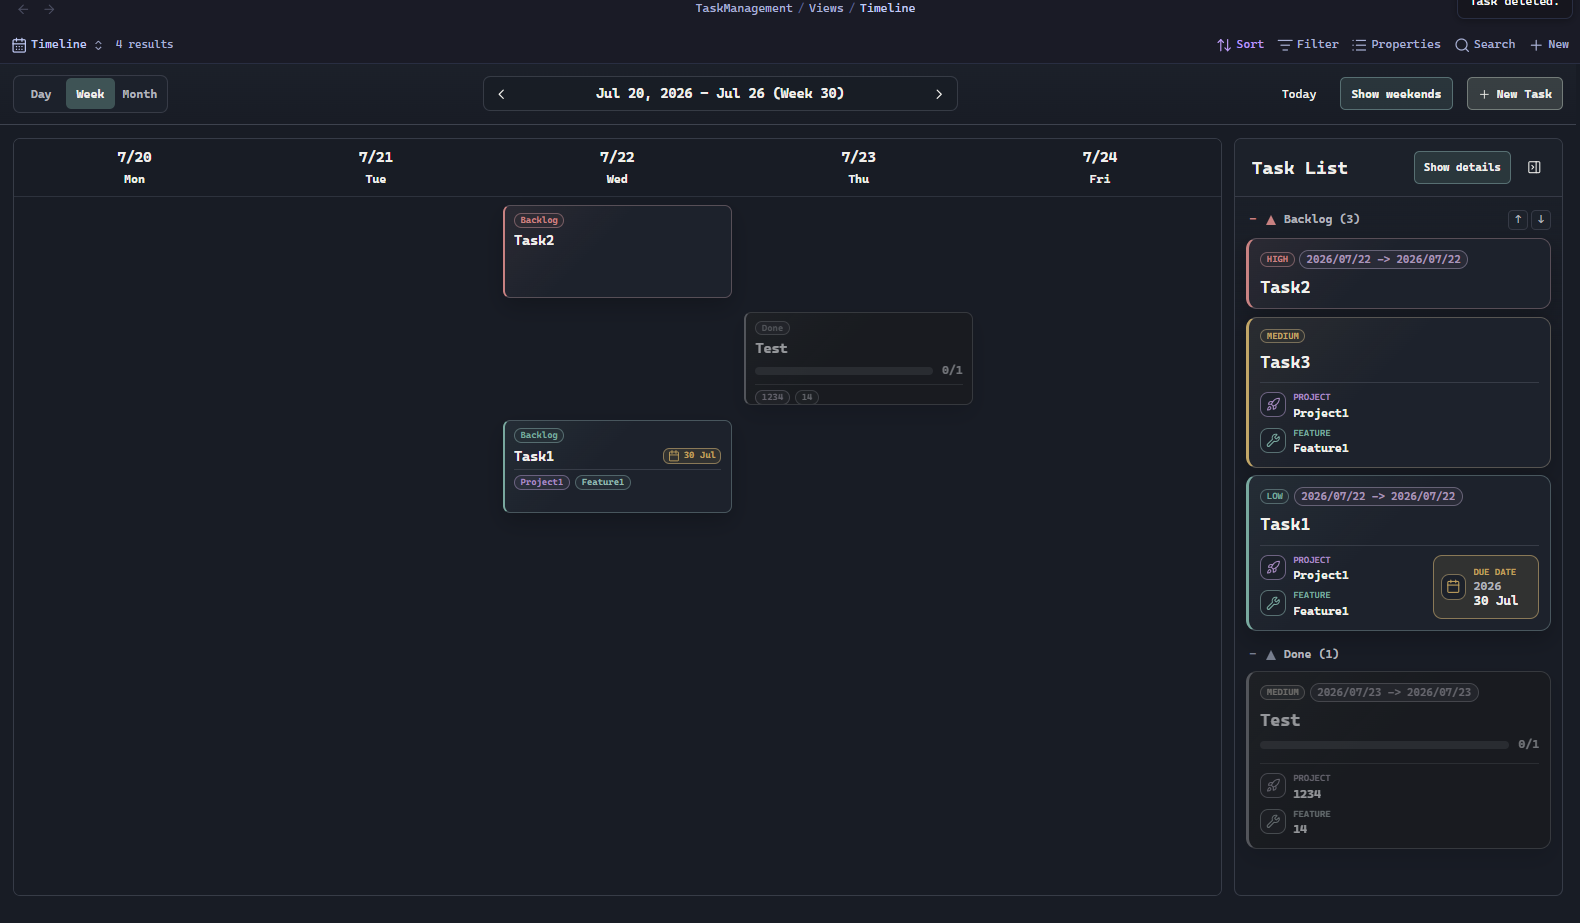The height and width of the screenshot is (923, 1580).
Task: Open the Properties menu
Action: pyautogui.click(x=1396, y=45)
